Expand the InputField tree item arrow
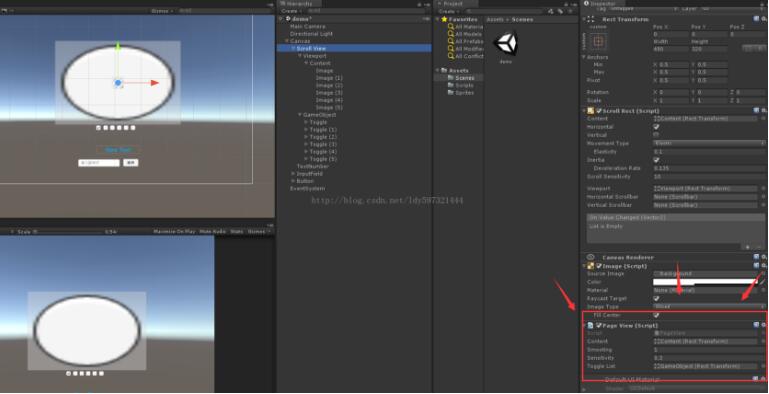Screen dimensions: 769x394 point(293,174)
